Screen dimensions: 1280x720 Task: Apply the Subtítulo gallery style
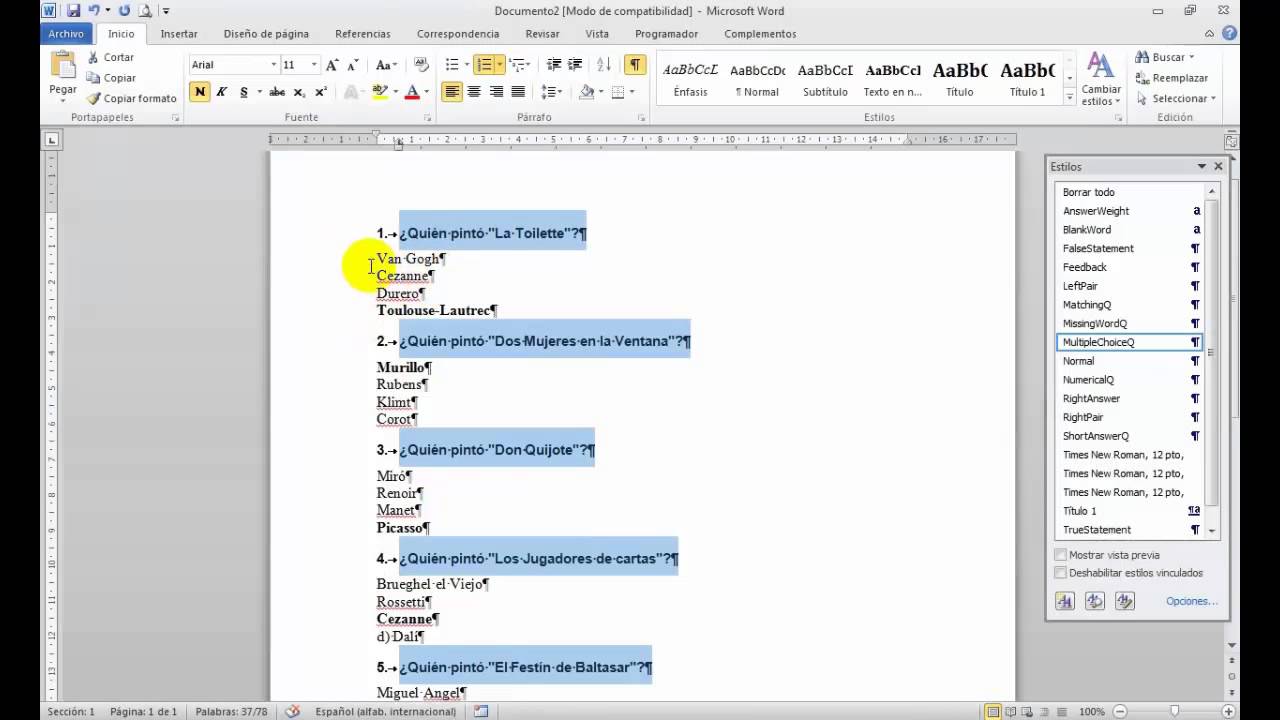pyautogui.click(x=825, y=79)
